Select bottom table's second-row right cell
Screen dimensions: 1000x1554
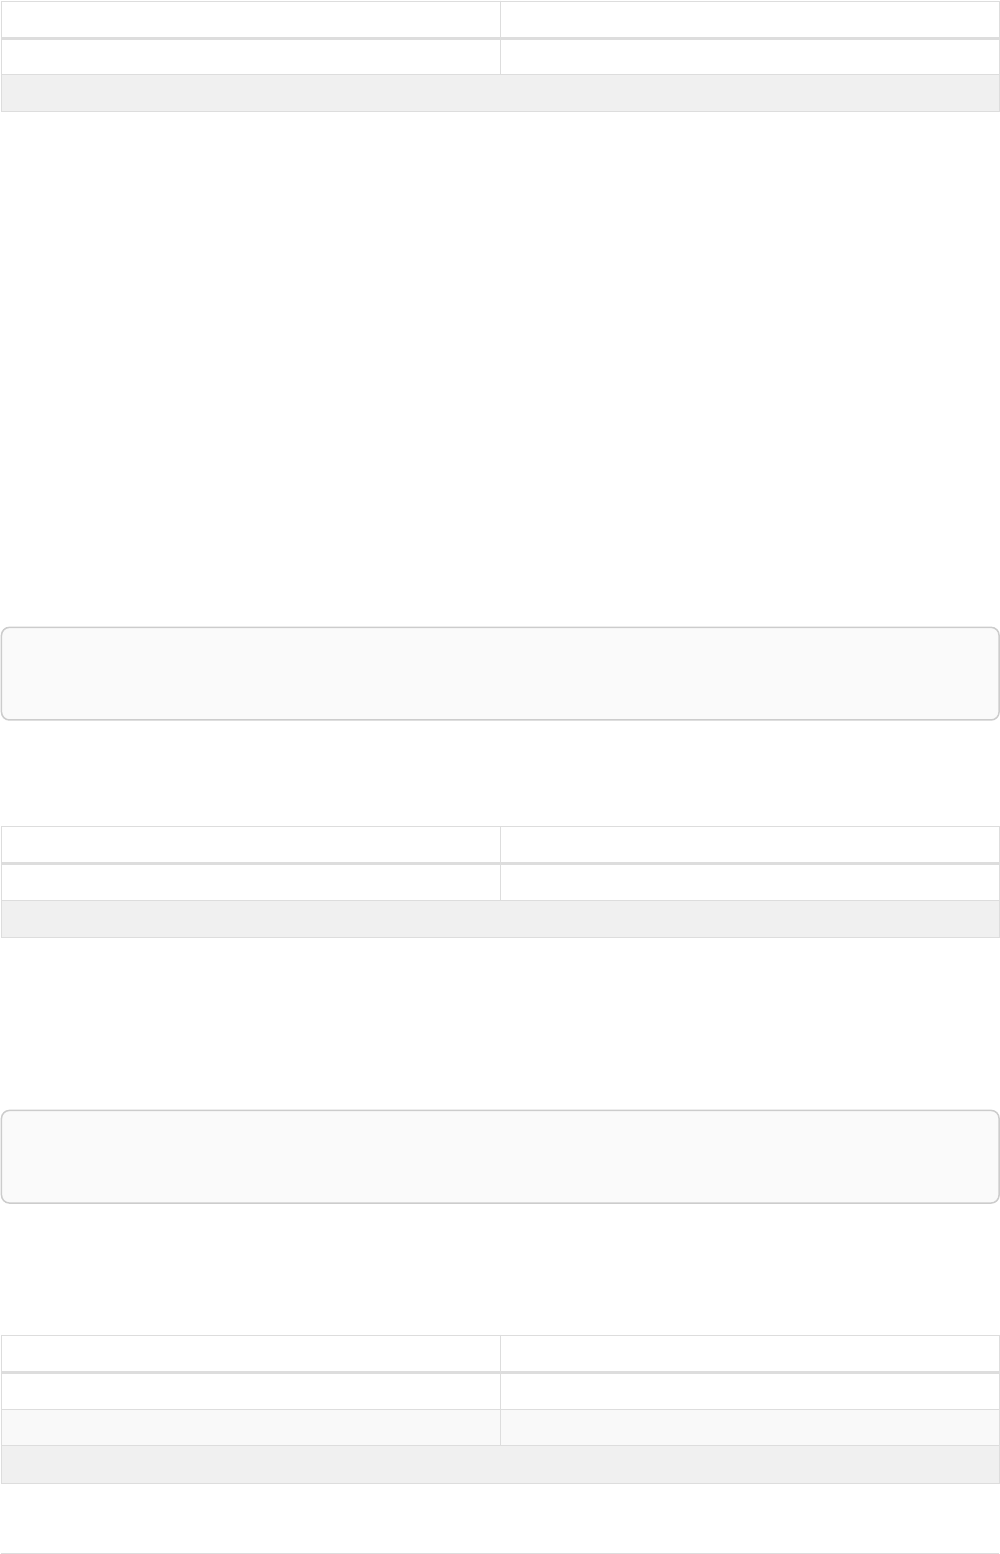point(749,1427)
